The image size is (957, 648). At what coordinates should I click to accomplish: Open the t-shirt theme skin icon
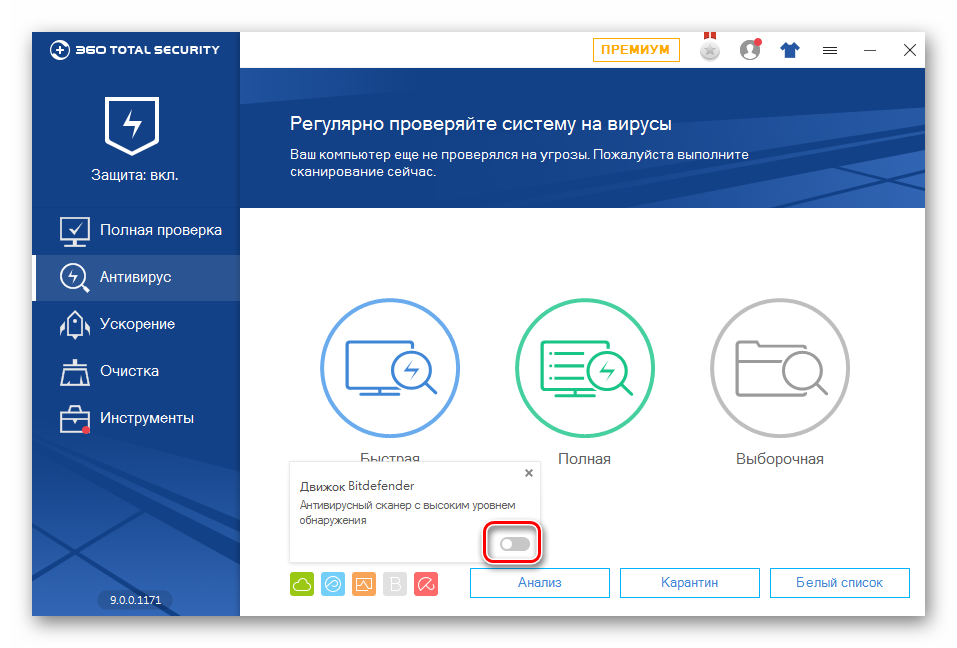coord(790,50)
